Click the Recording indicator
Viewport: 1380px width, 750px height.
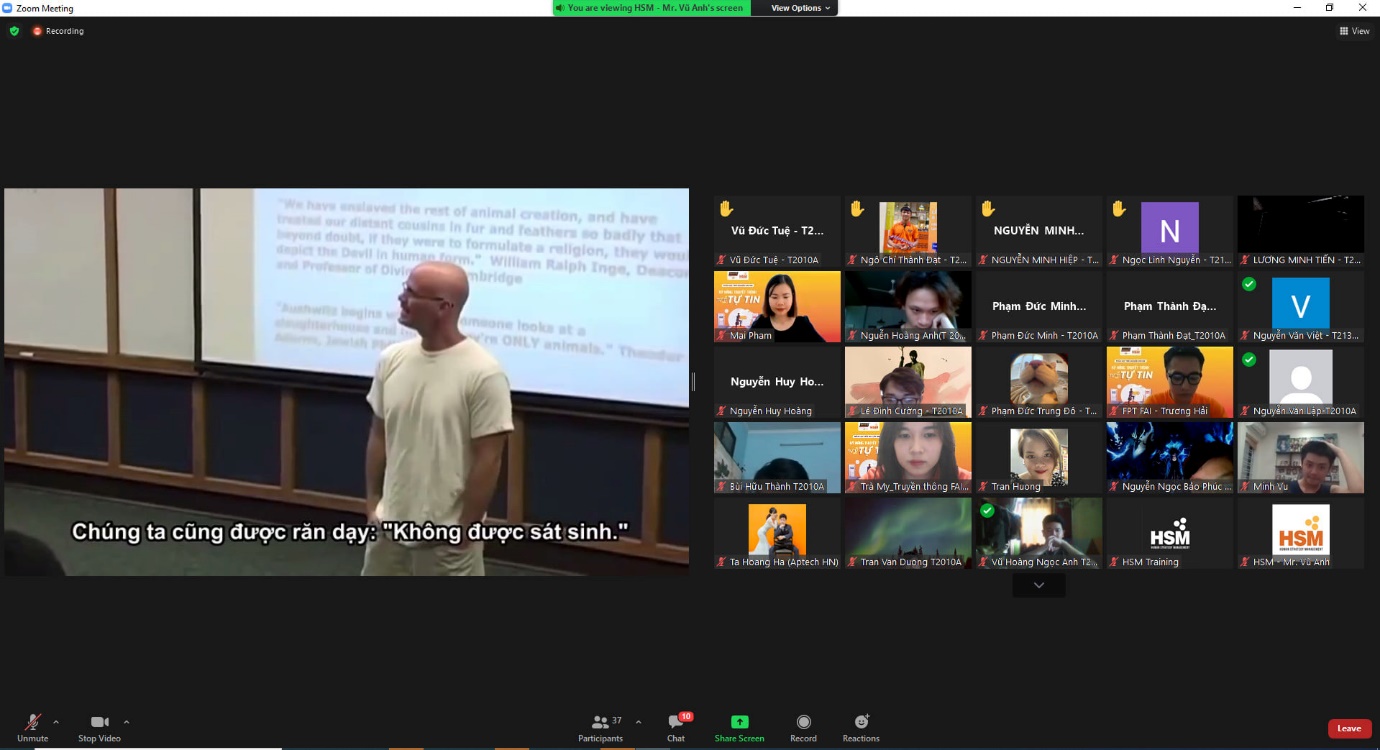click(x=58, y=31)
